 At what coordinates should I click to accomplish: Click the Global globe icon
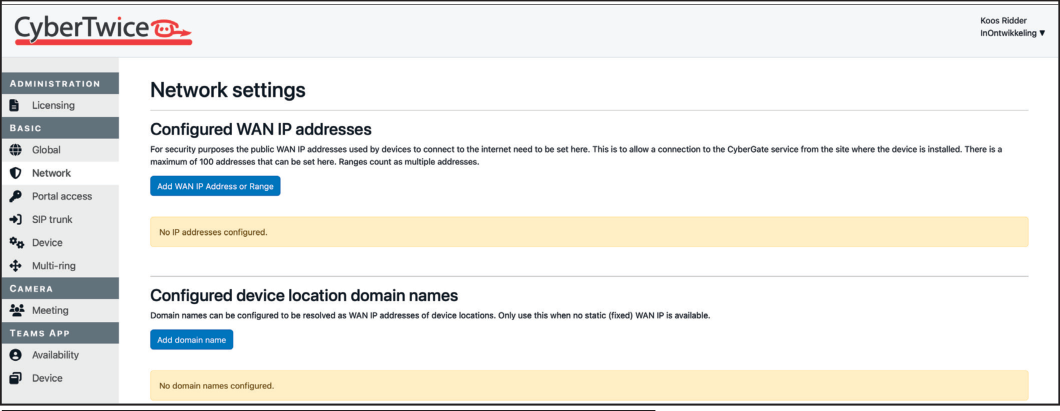point(16,150)
